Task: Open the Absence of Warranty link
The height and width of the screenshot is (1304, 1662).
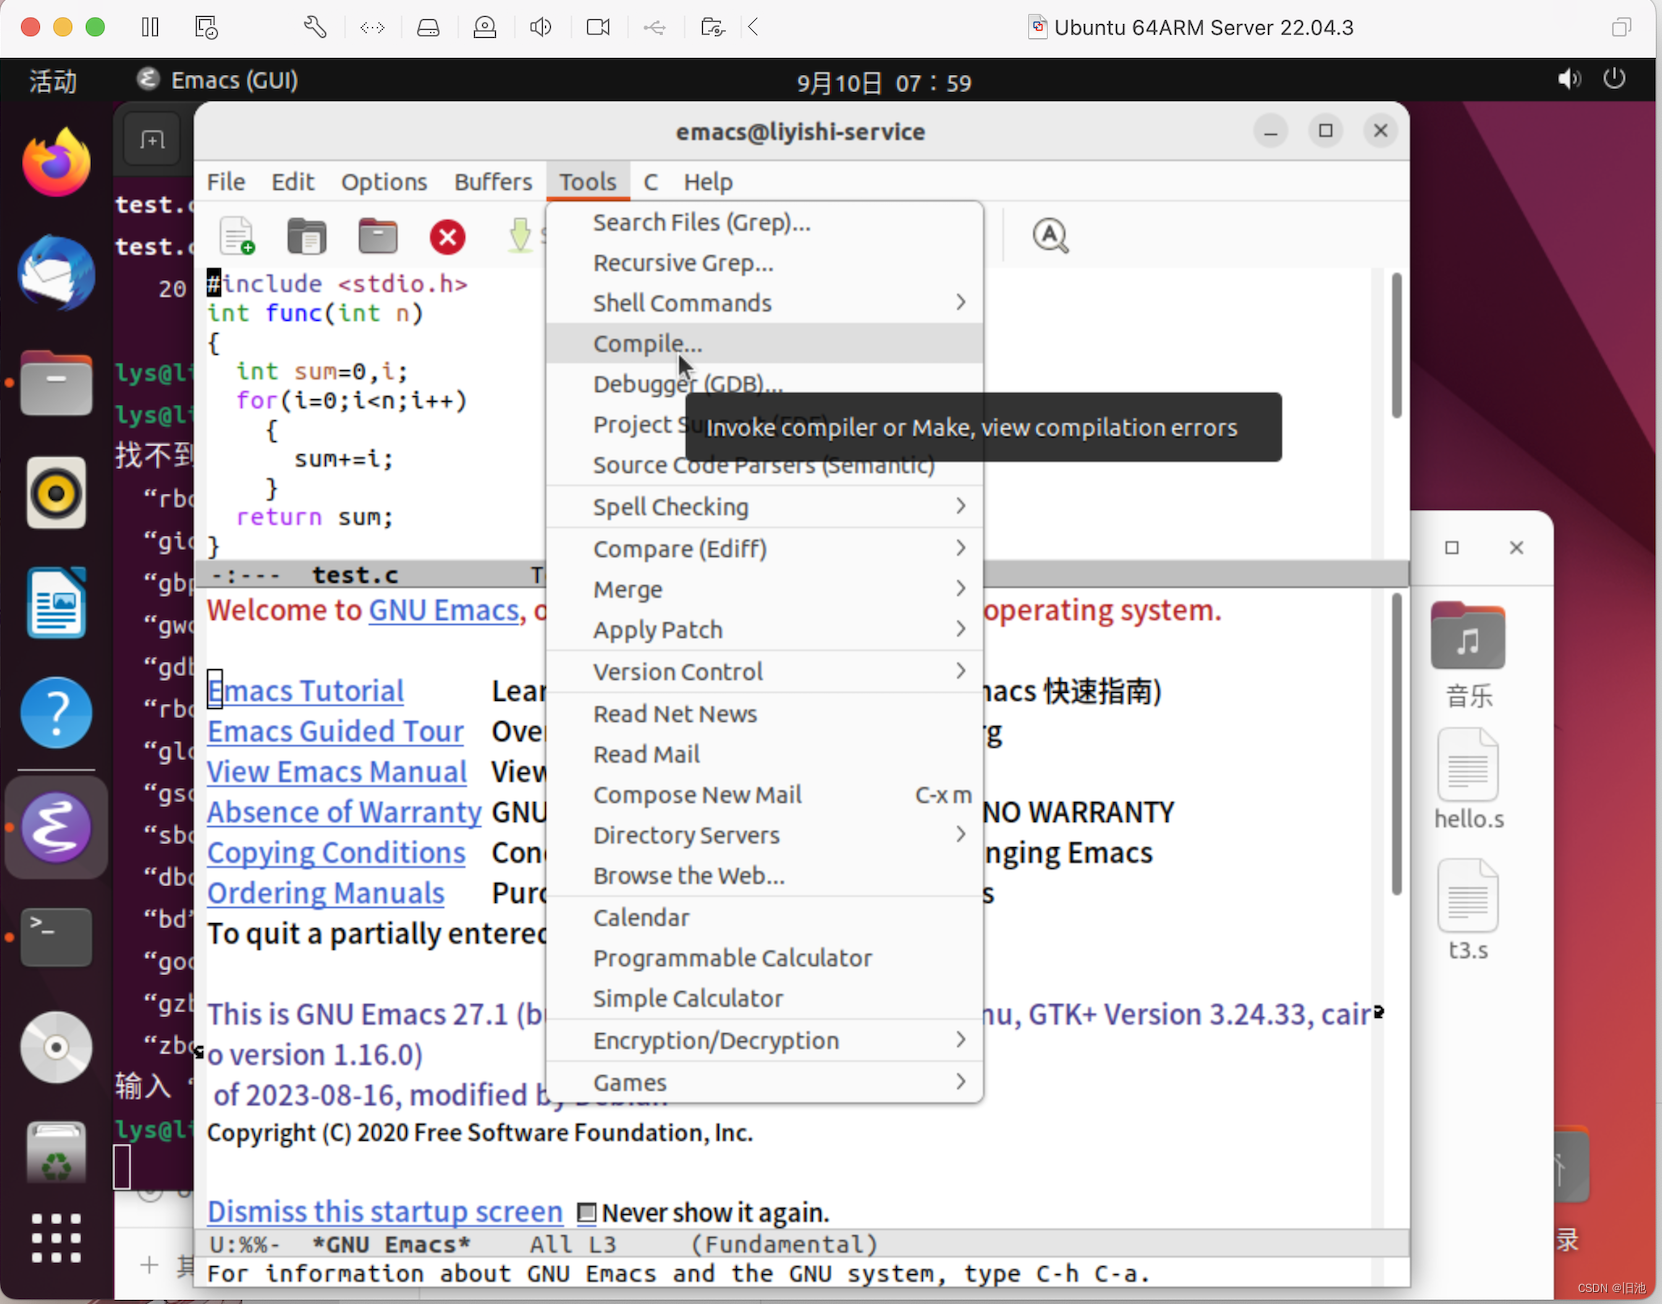Action: click(344, 812)
